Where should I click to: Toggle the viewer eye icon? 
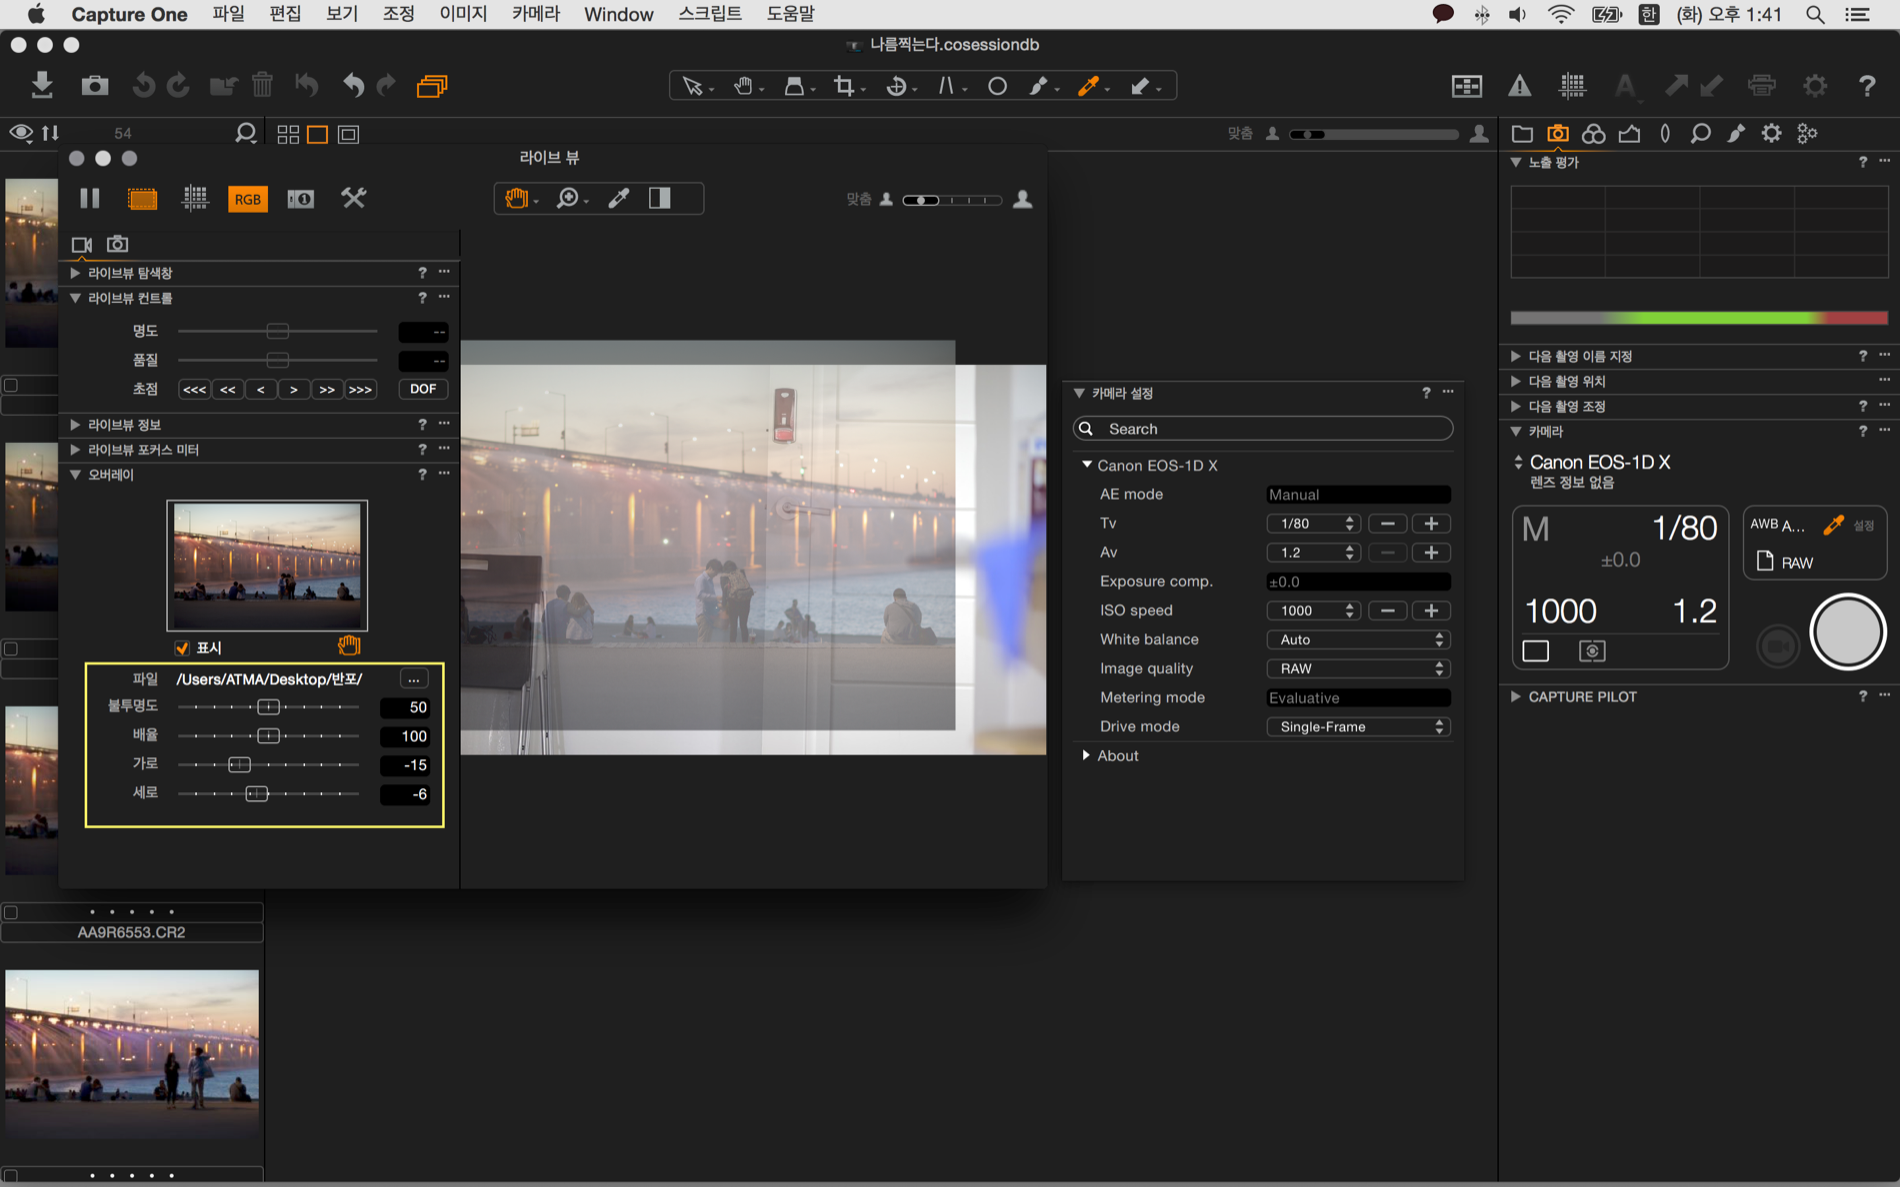click(20, 133)
